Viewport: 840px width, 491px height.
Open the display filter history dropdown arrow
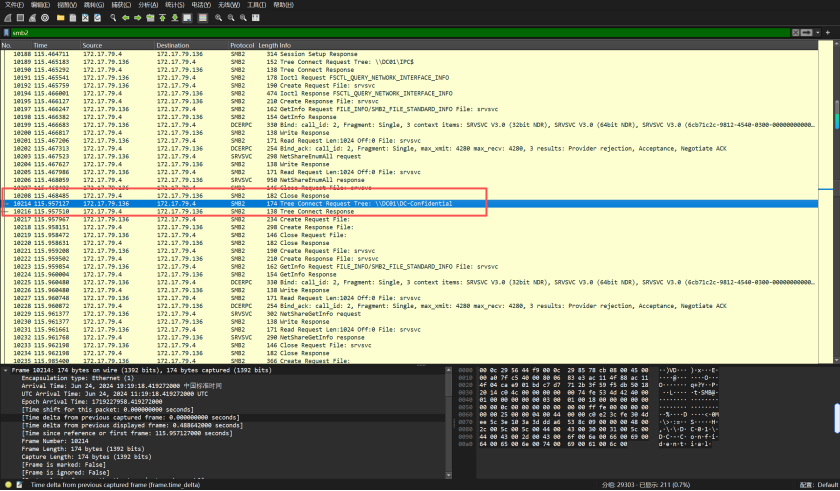click(818, 33)
